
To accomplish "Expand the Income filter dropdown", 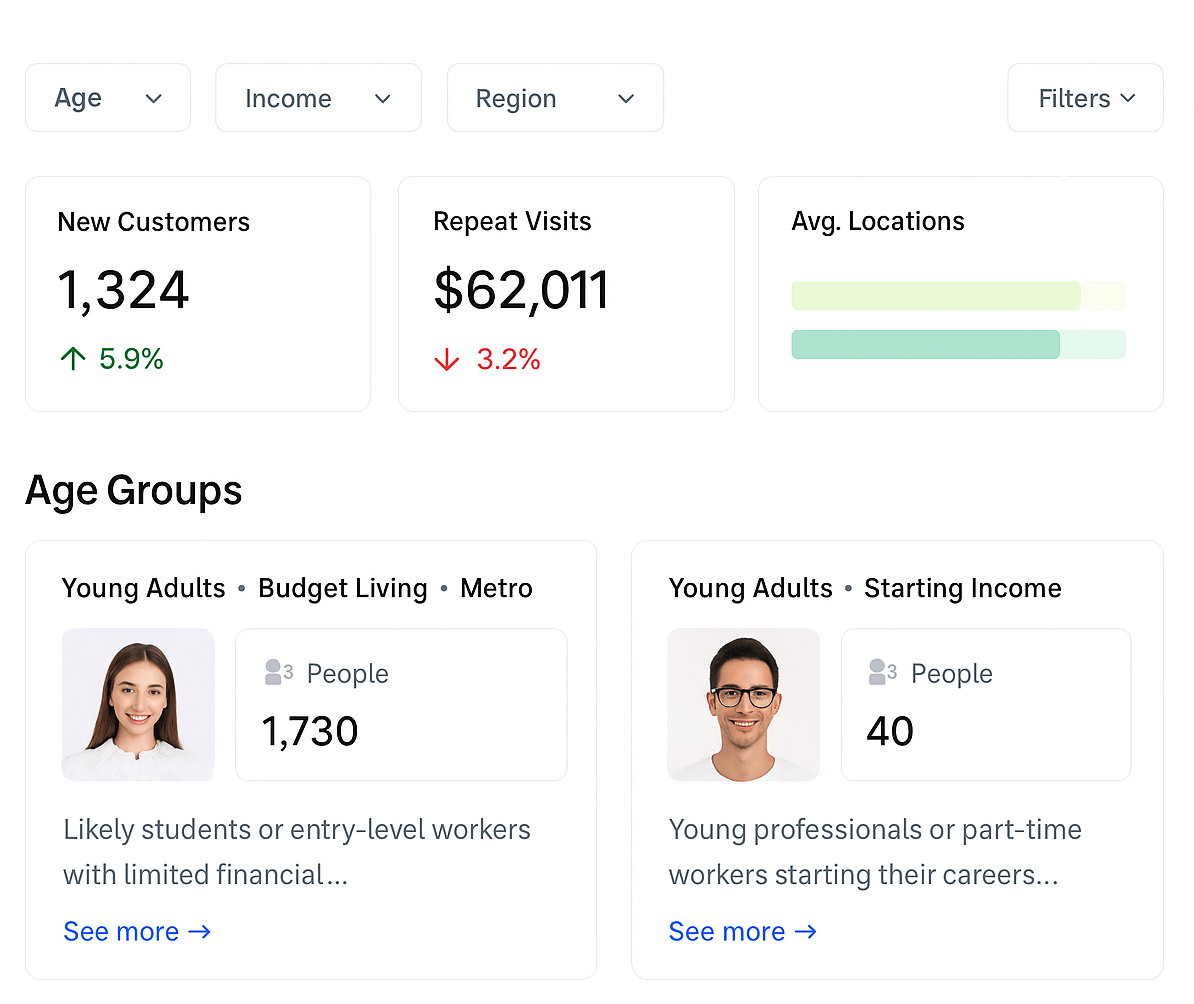I will pyautogui.click(x=318, y=98).
